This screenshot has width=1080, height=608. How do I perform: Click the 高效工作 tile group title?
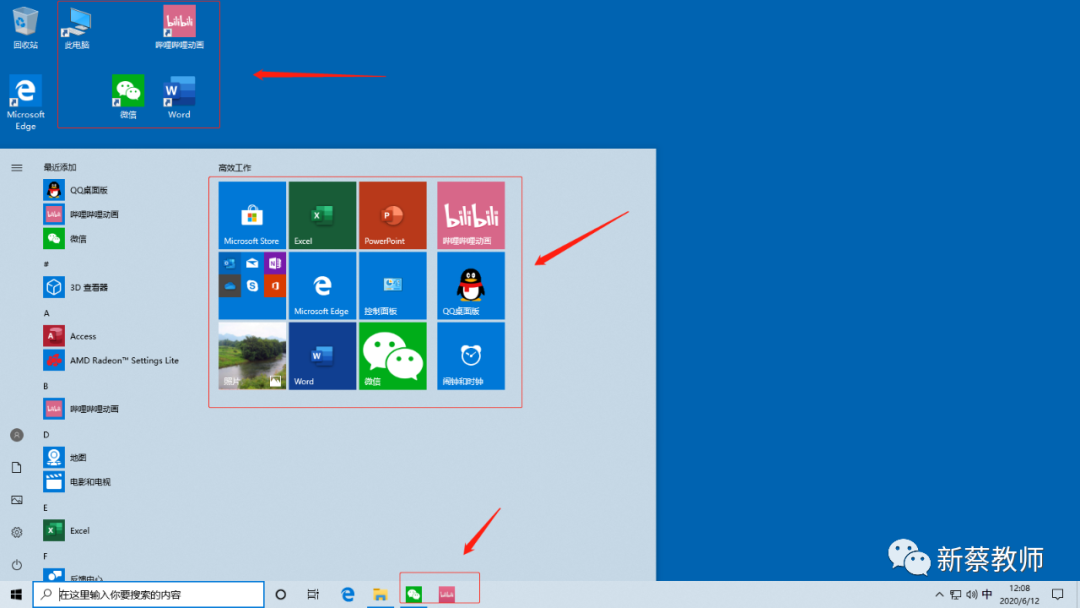click(x=235, y=168)
